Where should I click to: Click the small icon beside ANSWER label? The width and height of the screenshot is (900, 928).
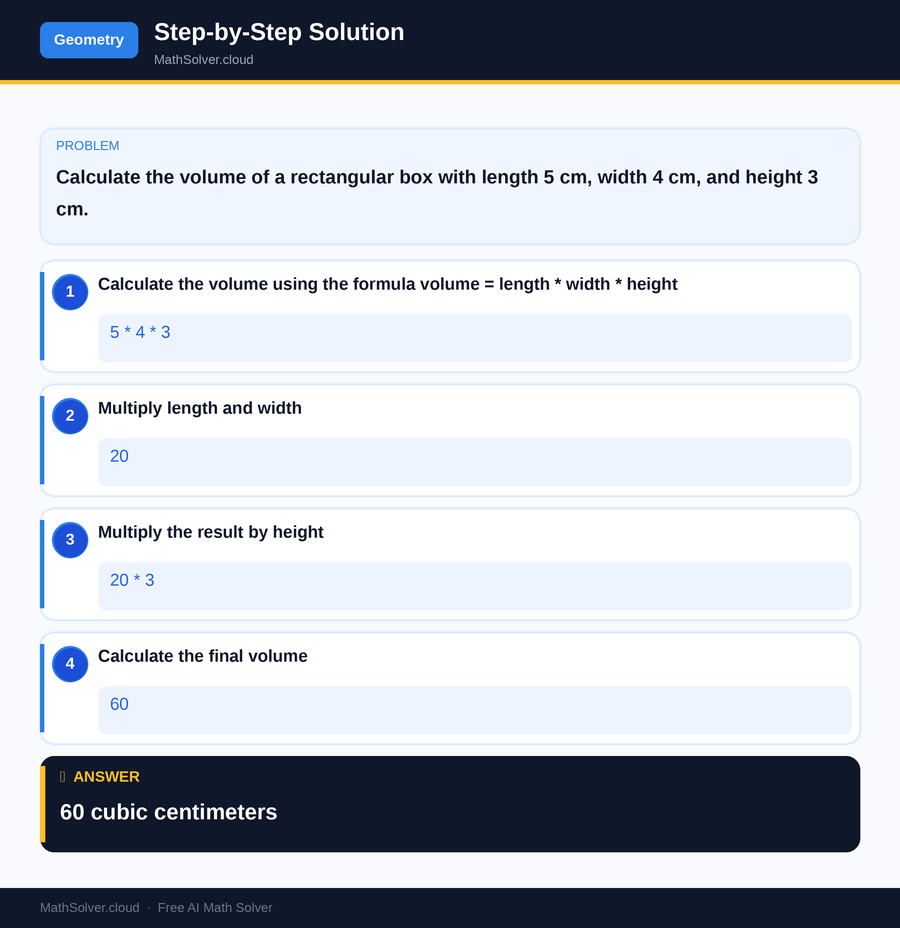coord(63,777)
